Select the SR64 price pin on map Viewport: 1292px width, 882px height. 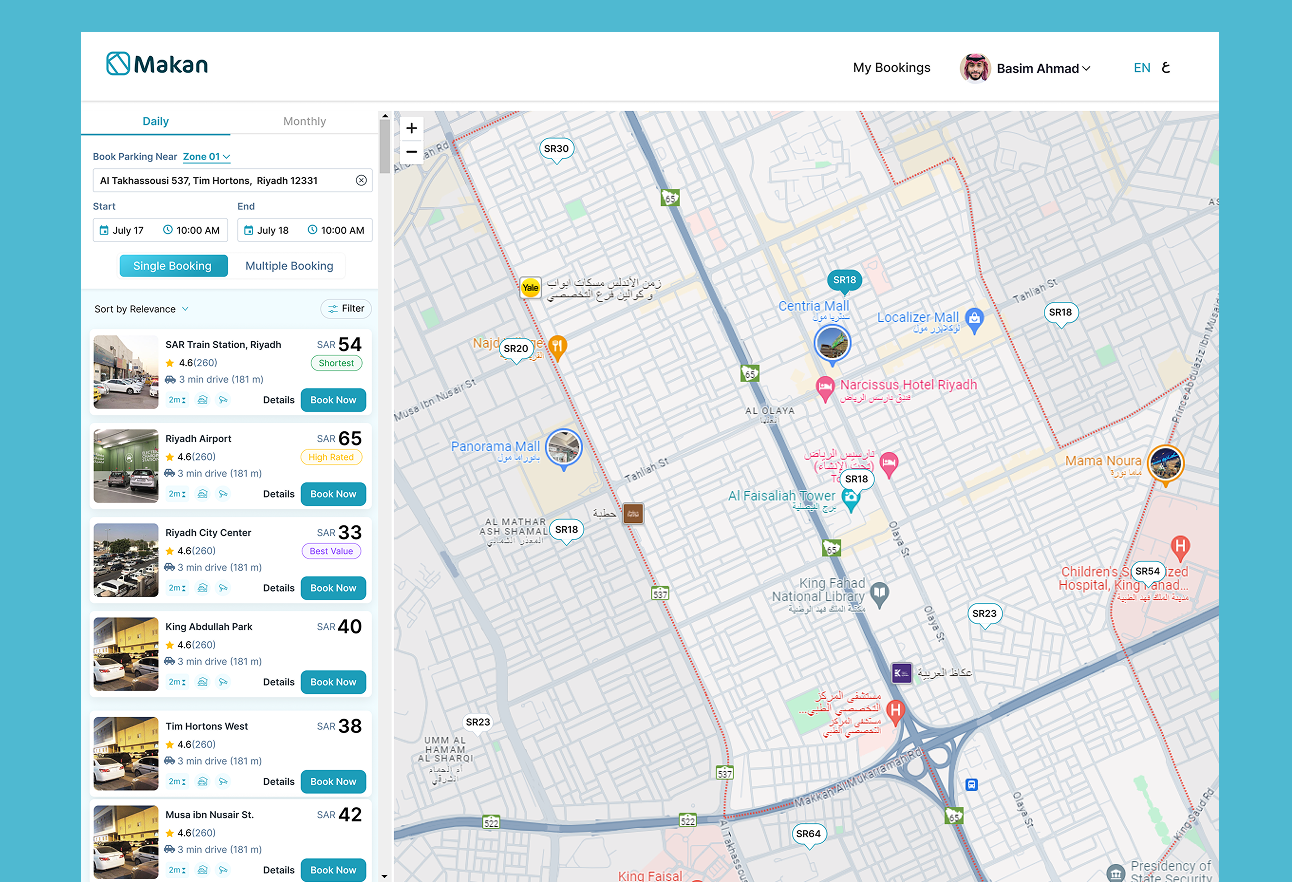[x=808, y=834]
